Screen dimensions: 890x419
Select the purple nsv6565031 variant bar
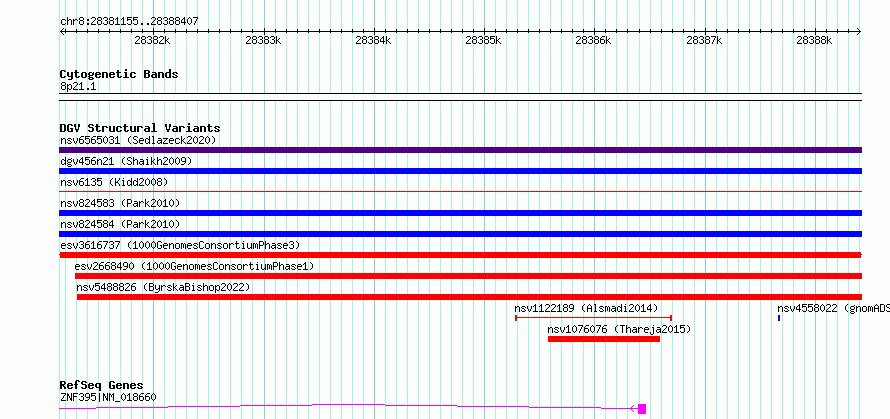460,150
